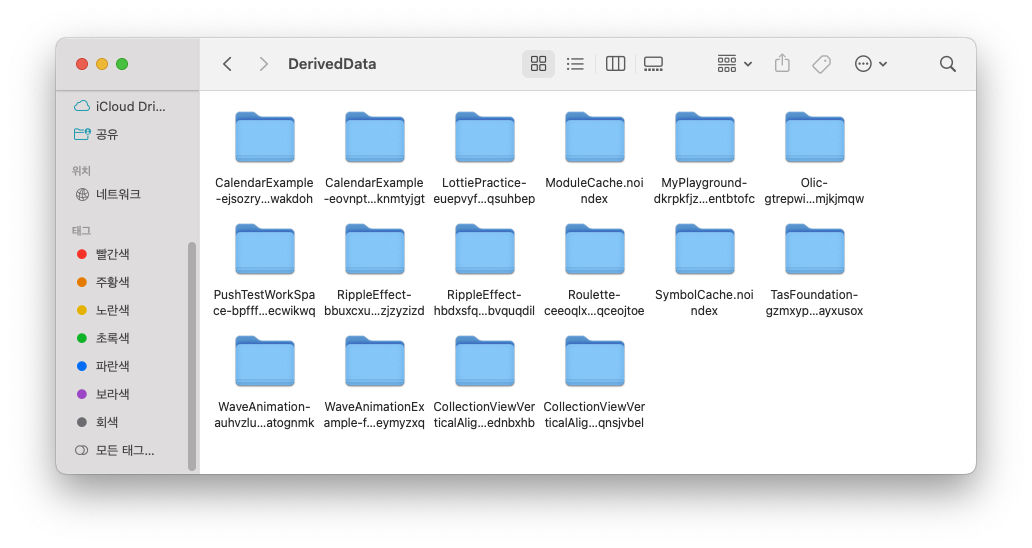
Task: Click the SymbolCache.noindex name label
Action: [704, 303]
